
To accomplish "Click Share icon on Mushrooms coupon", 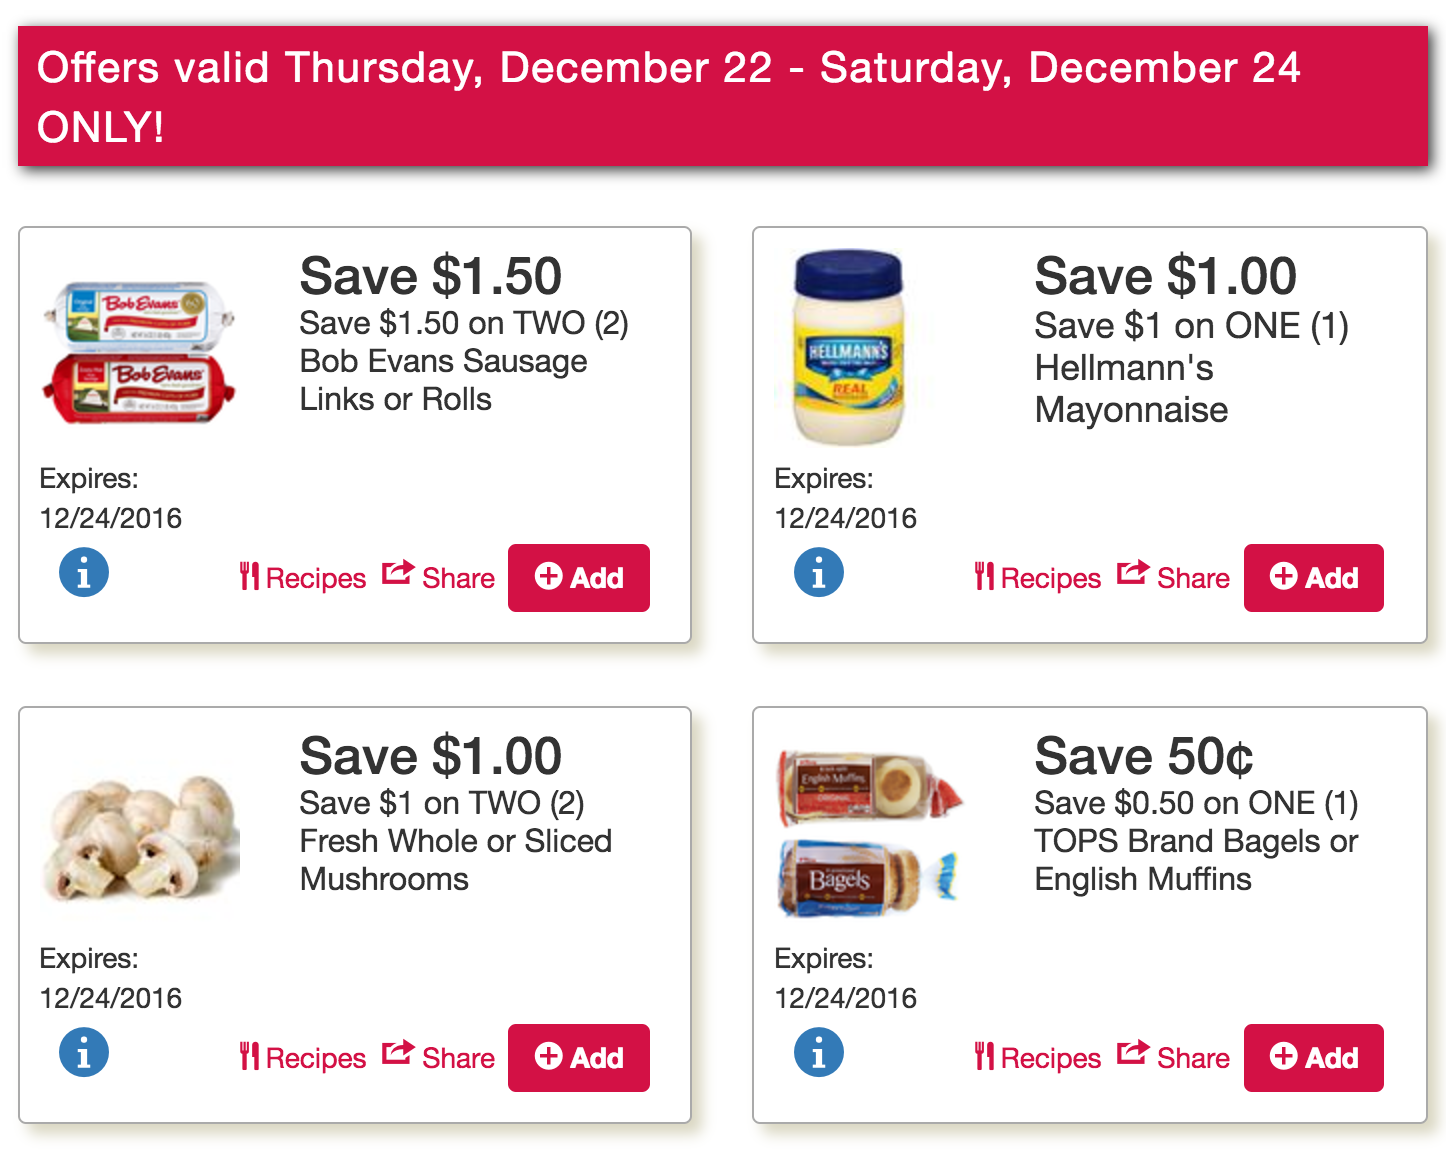I will coord(438,1057).
